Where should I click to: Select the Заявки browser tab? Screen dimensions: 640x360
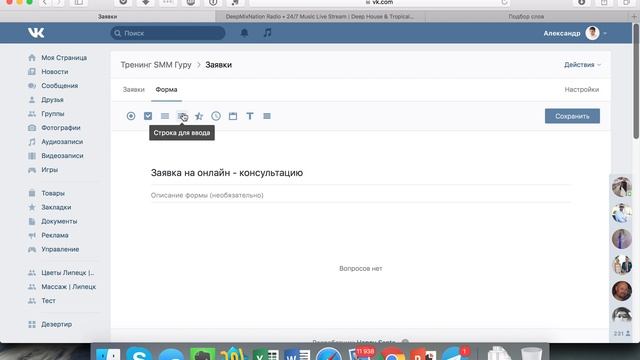(107, 16)
